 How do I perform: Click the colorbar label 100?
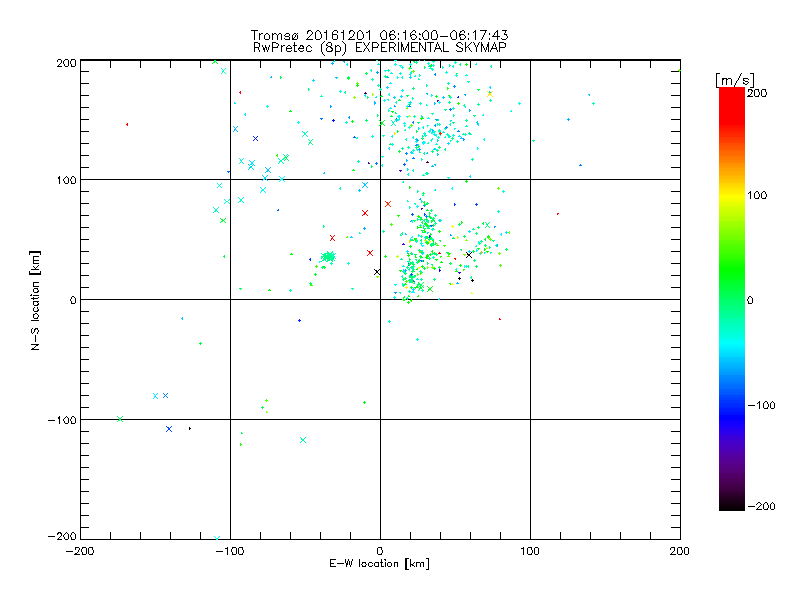pos(757,195)
